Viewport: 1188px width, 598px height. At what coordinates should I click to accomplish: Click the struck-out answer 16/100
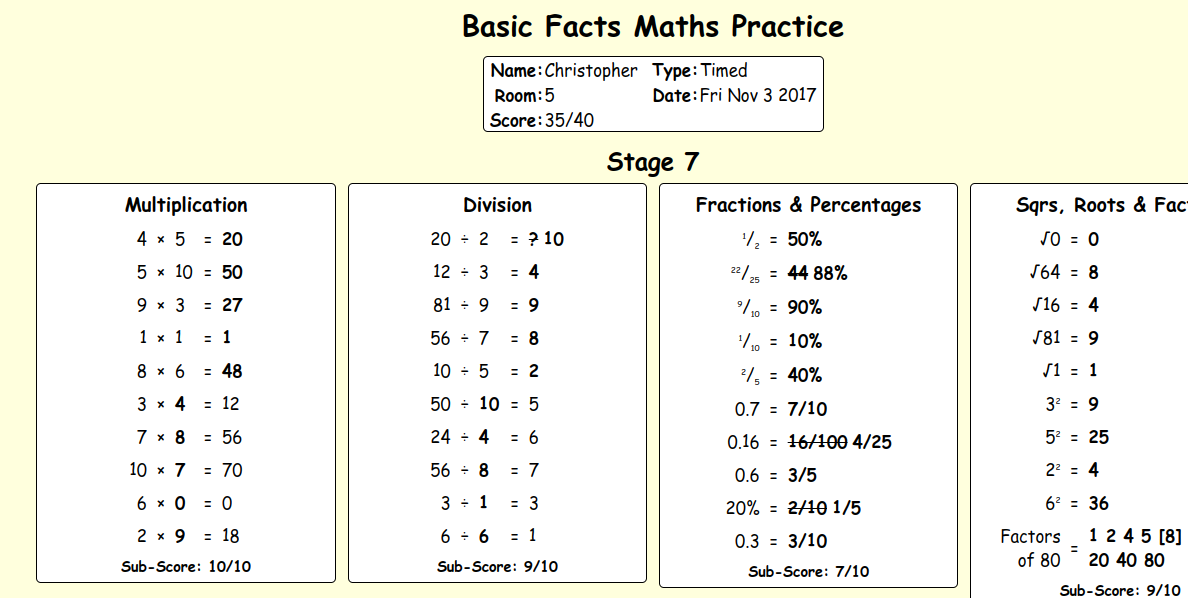pos(818,442)
